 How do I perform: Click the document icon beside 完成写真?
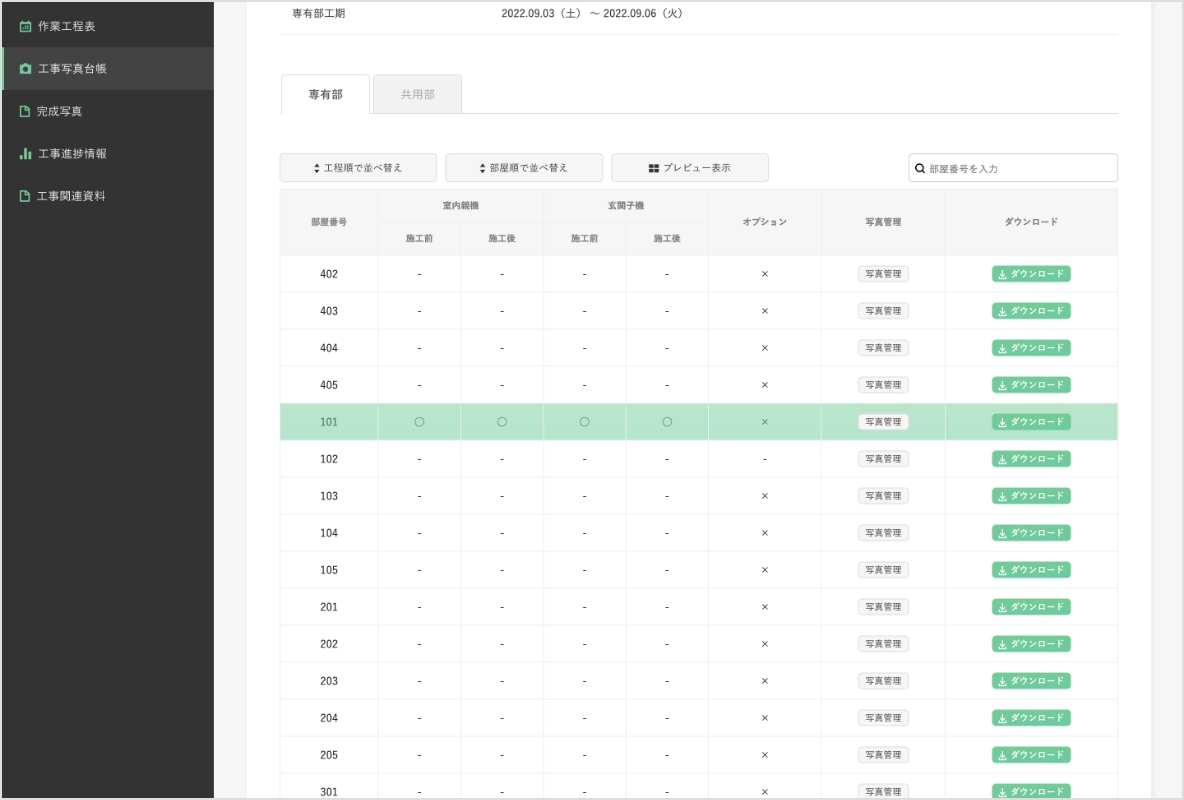point(25,111)
